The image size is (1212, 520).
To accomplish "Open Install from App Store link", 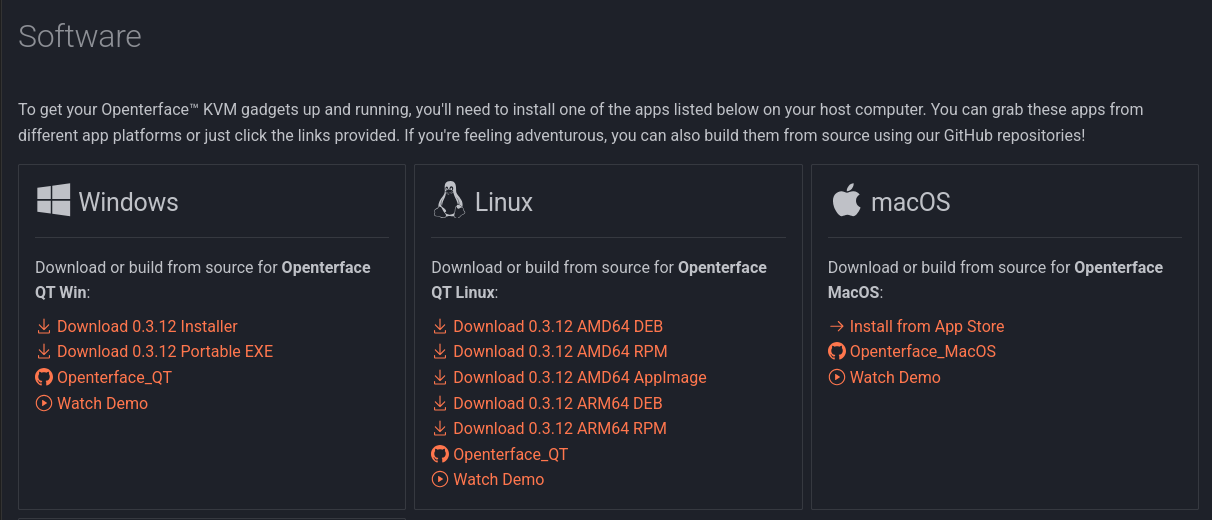I will click(927, 326).
